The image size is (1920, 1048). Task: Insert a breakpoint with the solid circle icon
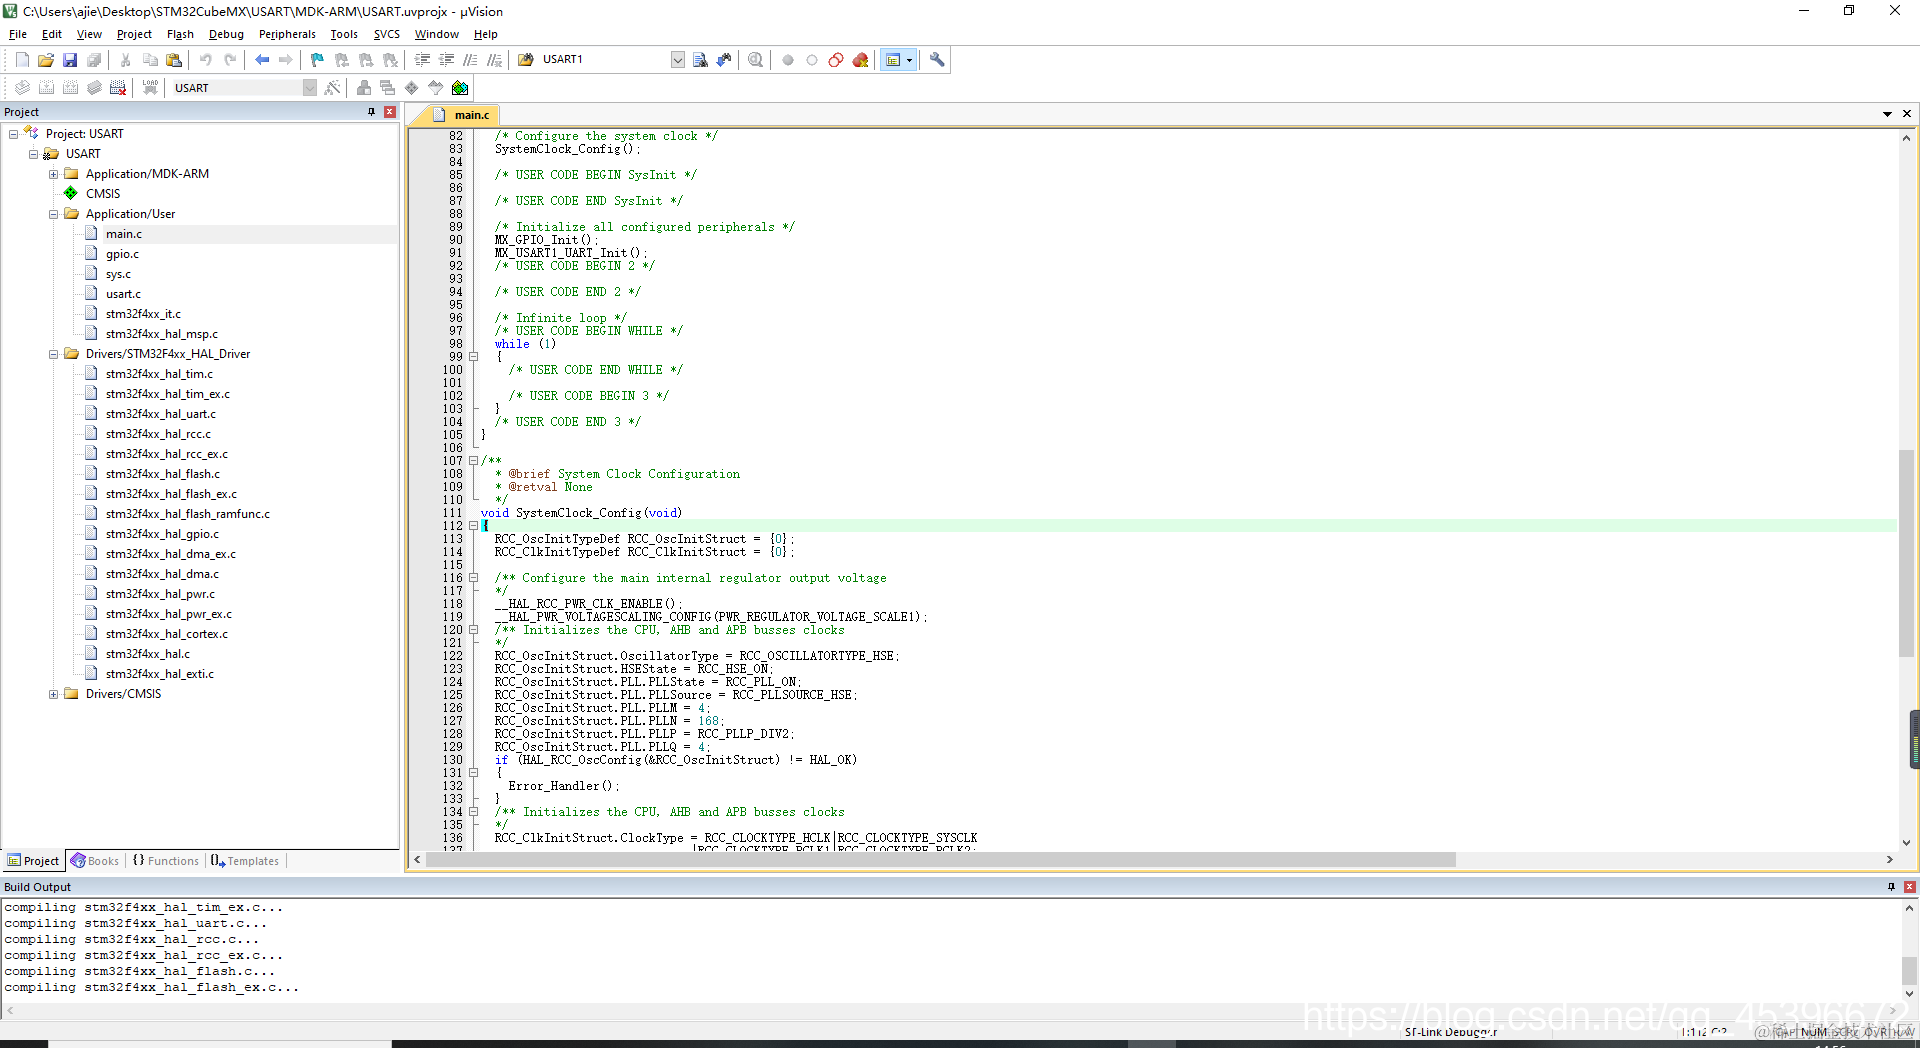pos(788,60)
